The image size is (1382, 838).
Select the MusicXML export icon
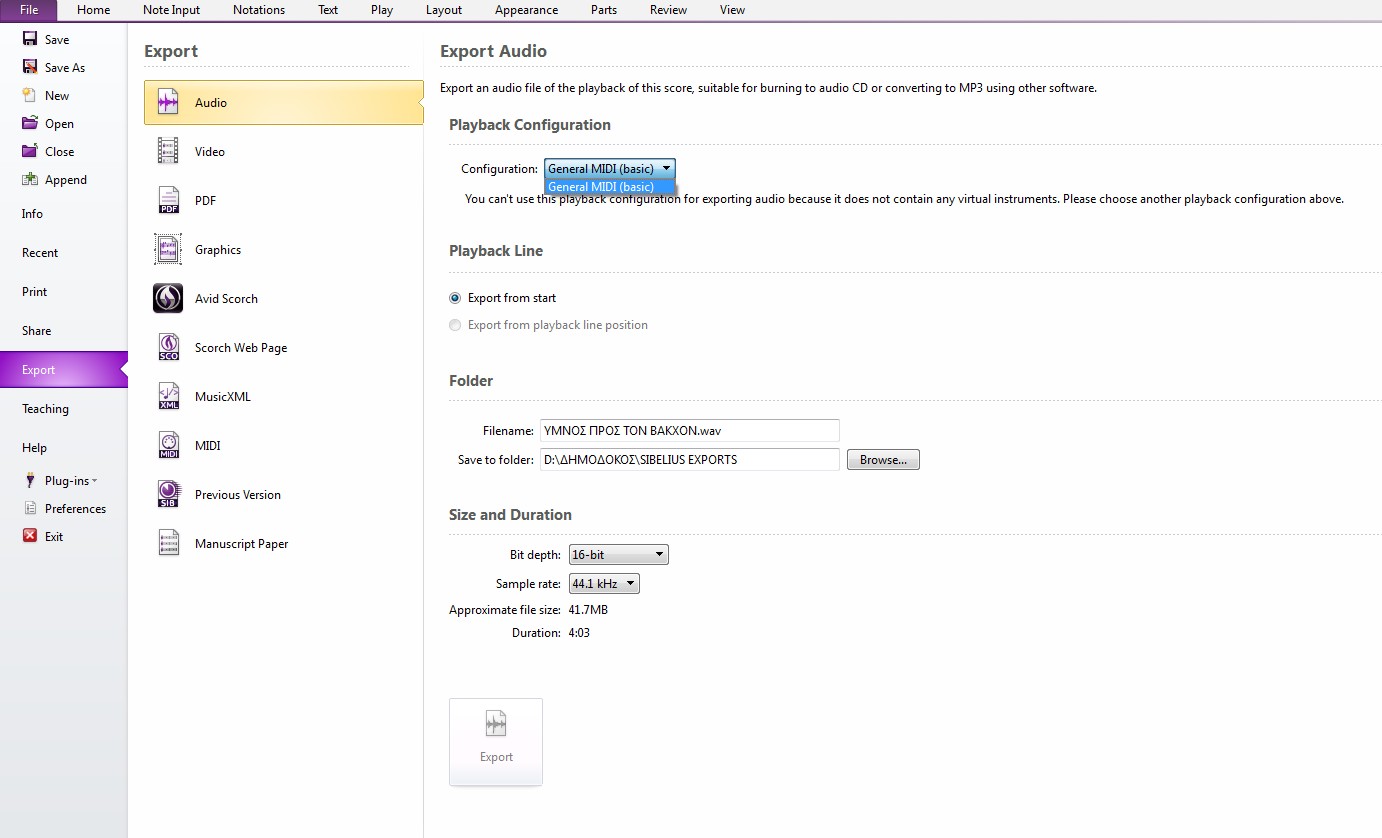tap(168, 396)
